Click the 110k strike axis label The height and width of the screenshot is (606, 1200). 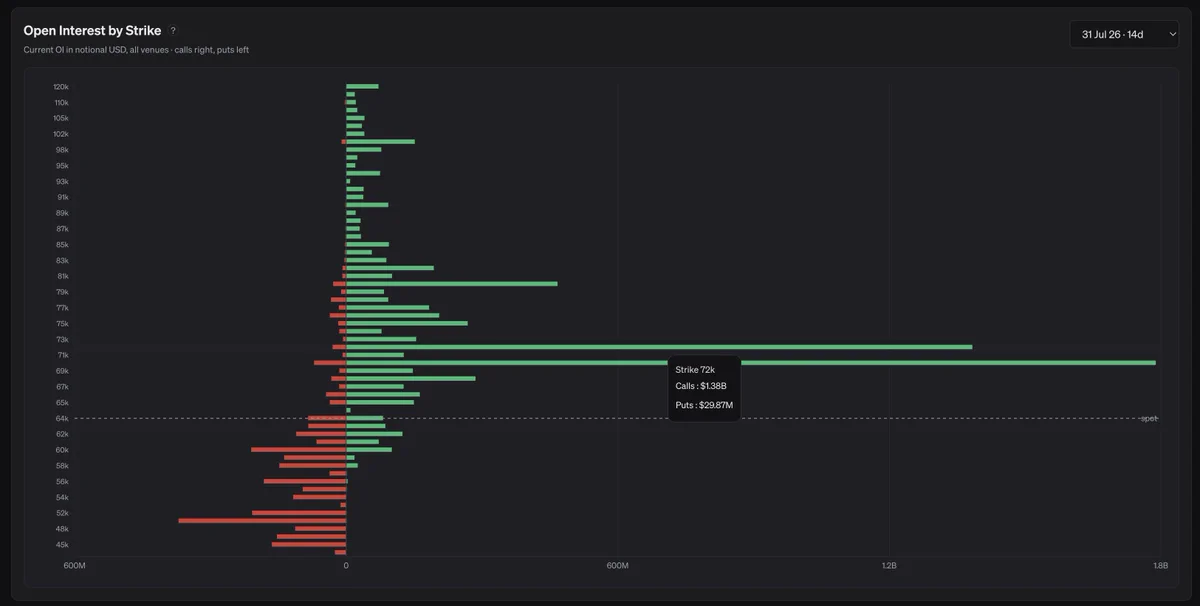click(x=61, y=102)
